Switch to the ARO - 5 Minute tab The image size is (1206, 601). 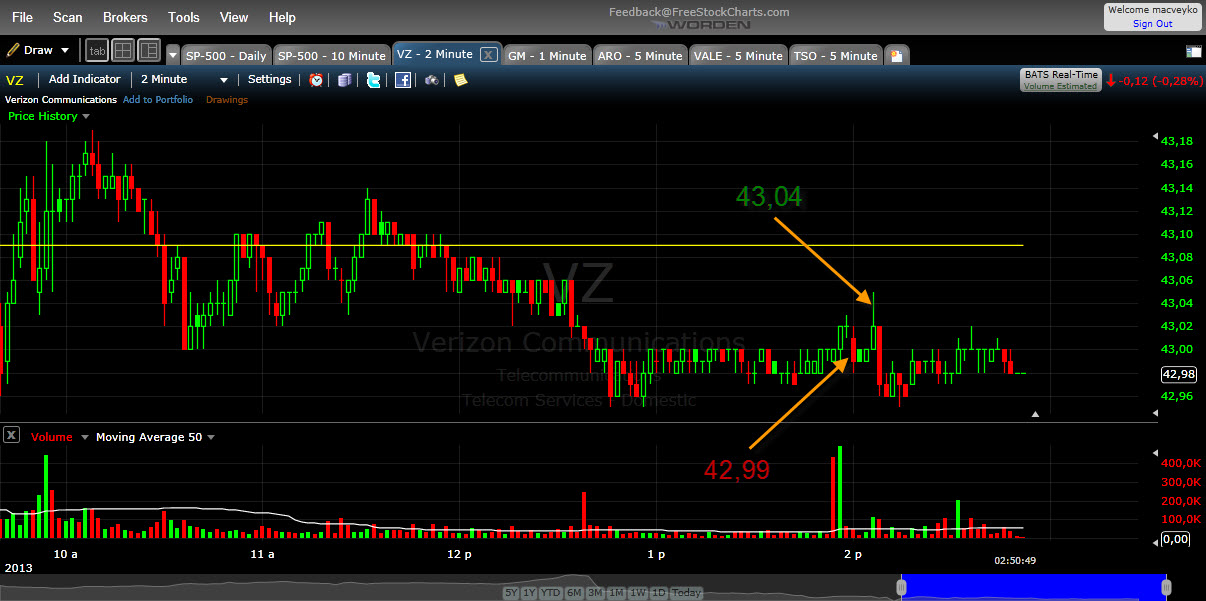640,56
